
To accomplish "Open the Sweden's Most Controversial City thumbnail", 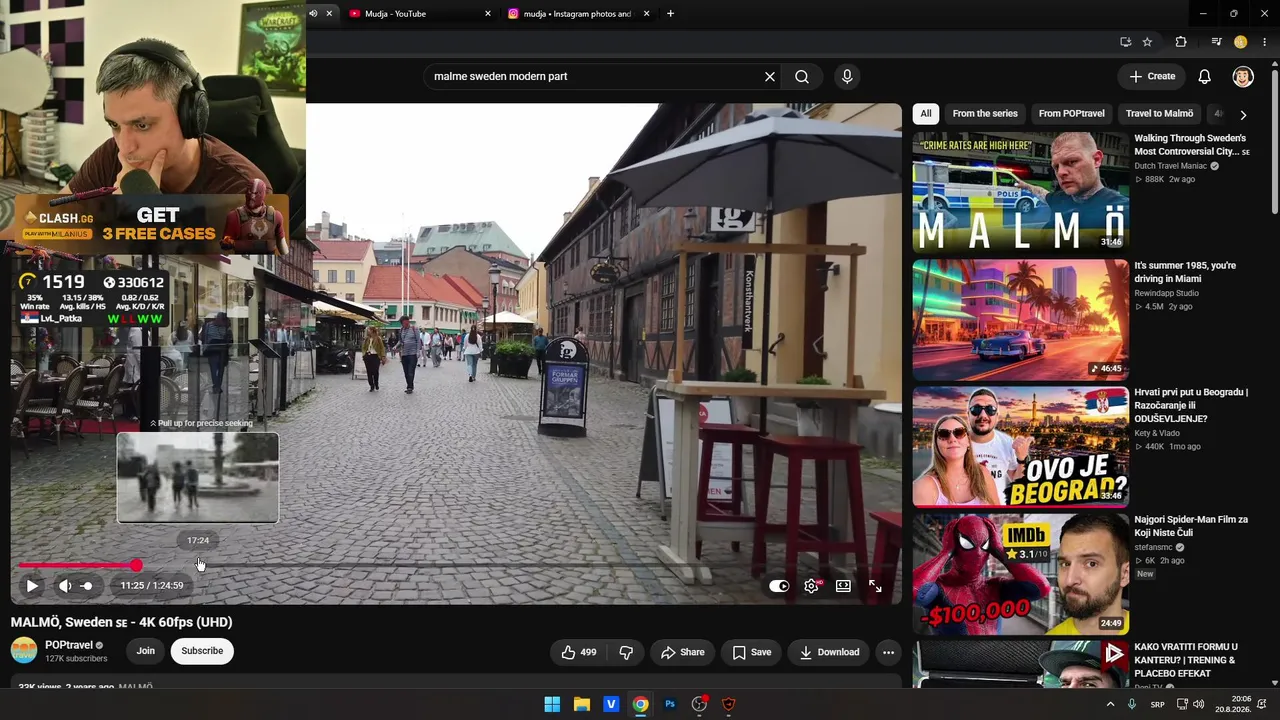I will pyautogui.click(x=1020, y=192).
